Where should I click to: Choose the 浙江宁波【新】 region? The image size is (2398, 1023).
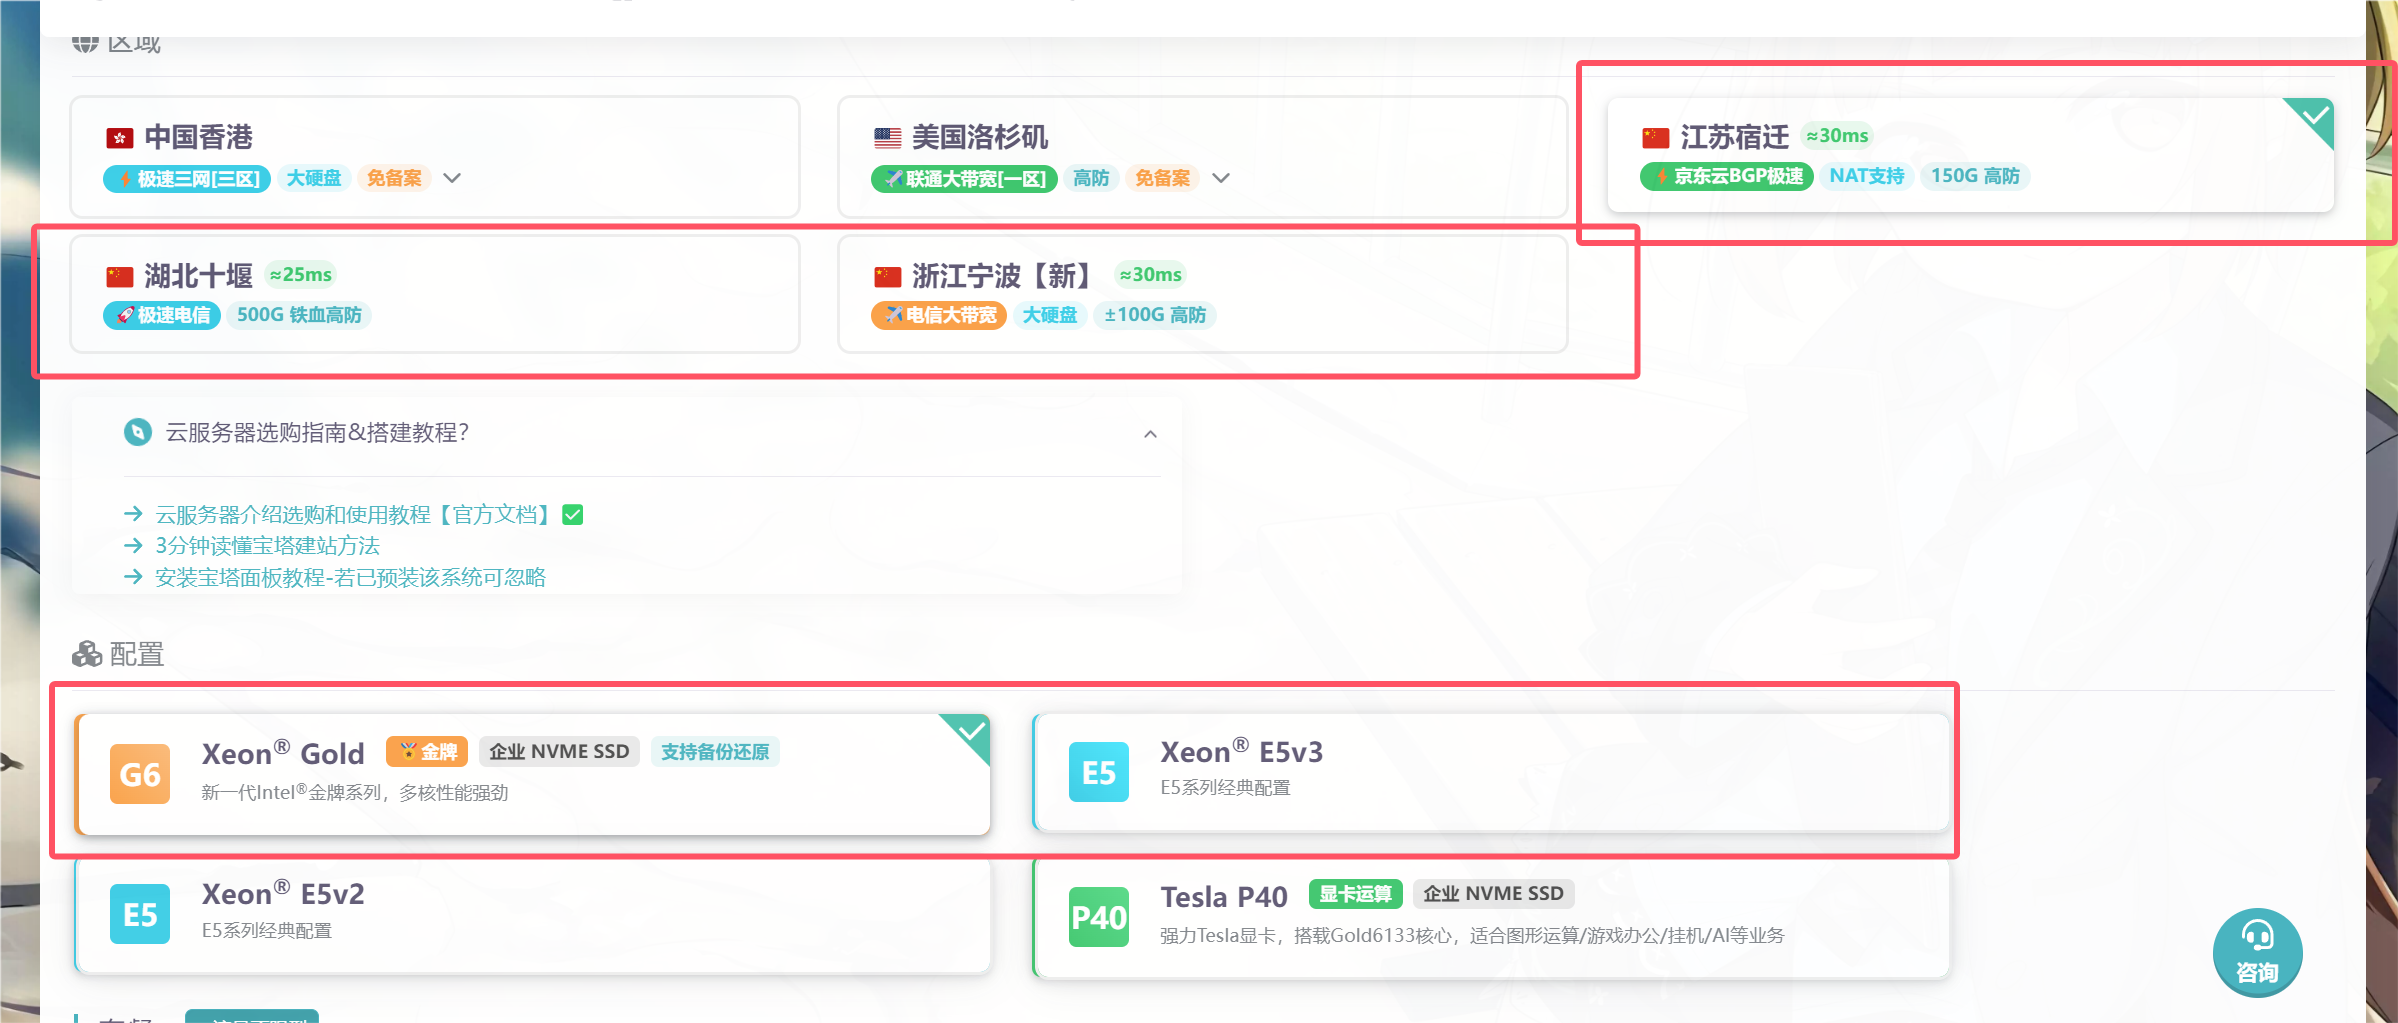[1202, 294]
